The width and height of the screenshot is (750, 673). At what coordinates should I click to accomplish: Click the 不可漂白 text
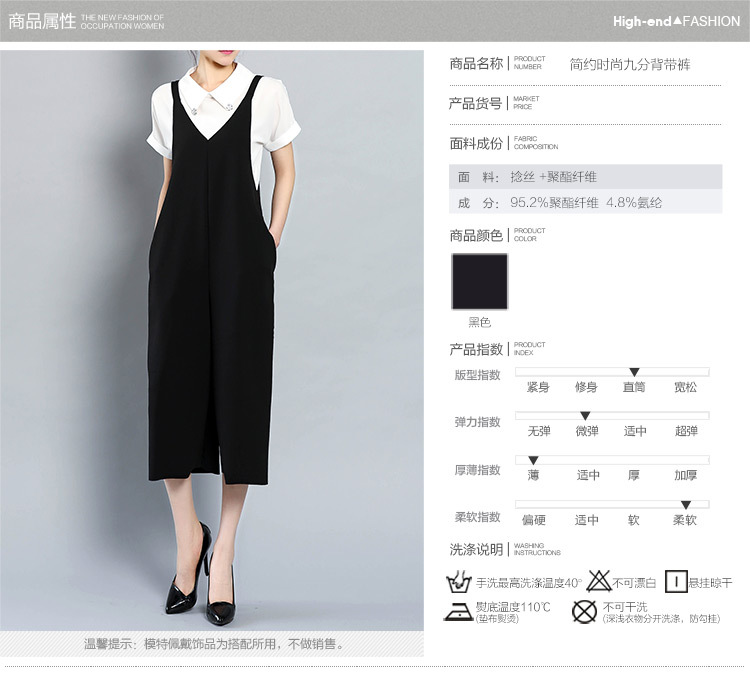[x=634, y=583]
